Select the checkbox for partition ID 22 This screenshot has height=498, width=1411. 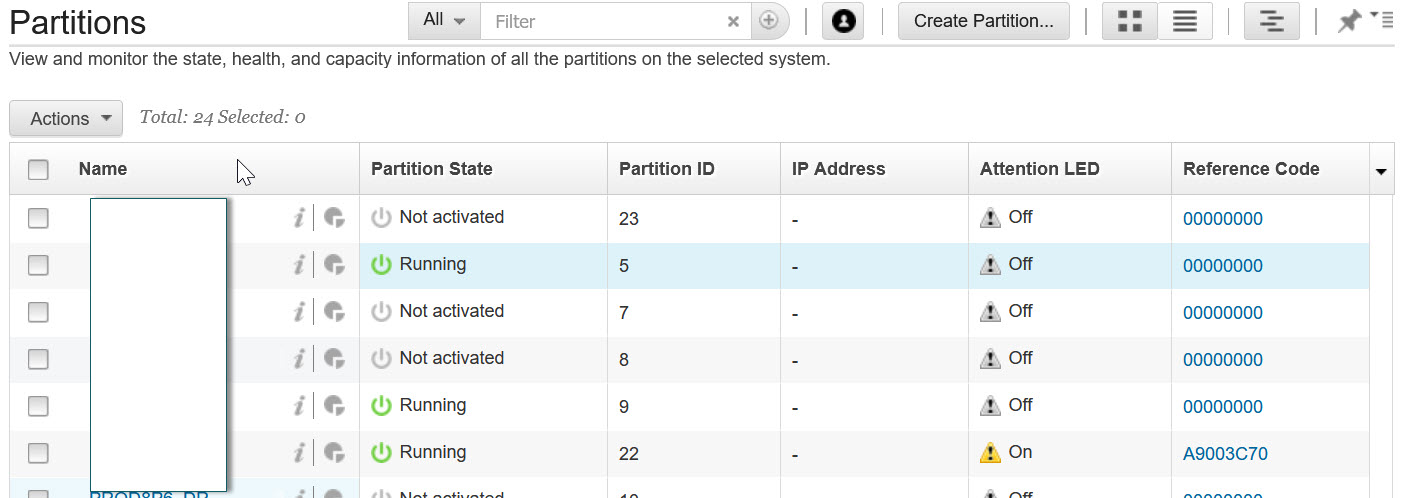click(x=38, y=453)
